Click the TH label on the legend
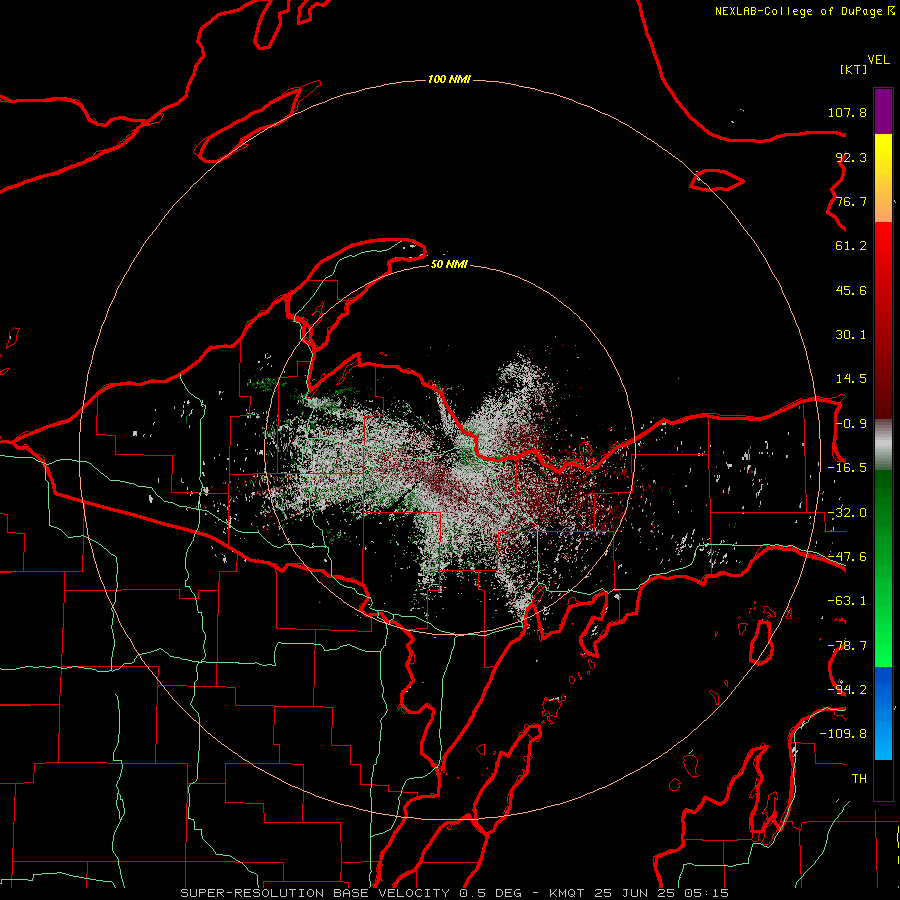Image resolution: width=900 pixels, height=900 pixels. pyautogui.click(x=859, y=779)
